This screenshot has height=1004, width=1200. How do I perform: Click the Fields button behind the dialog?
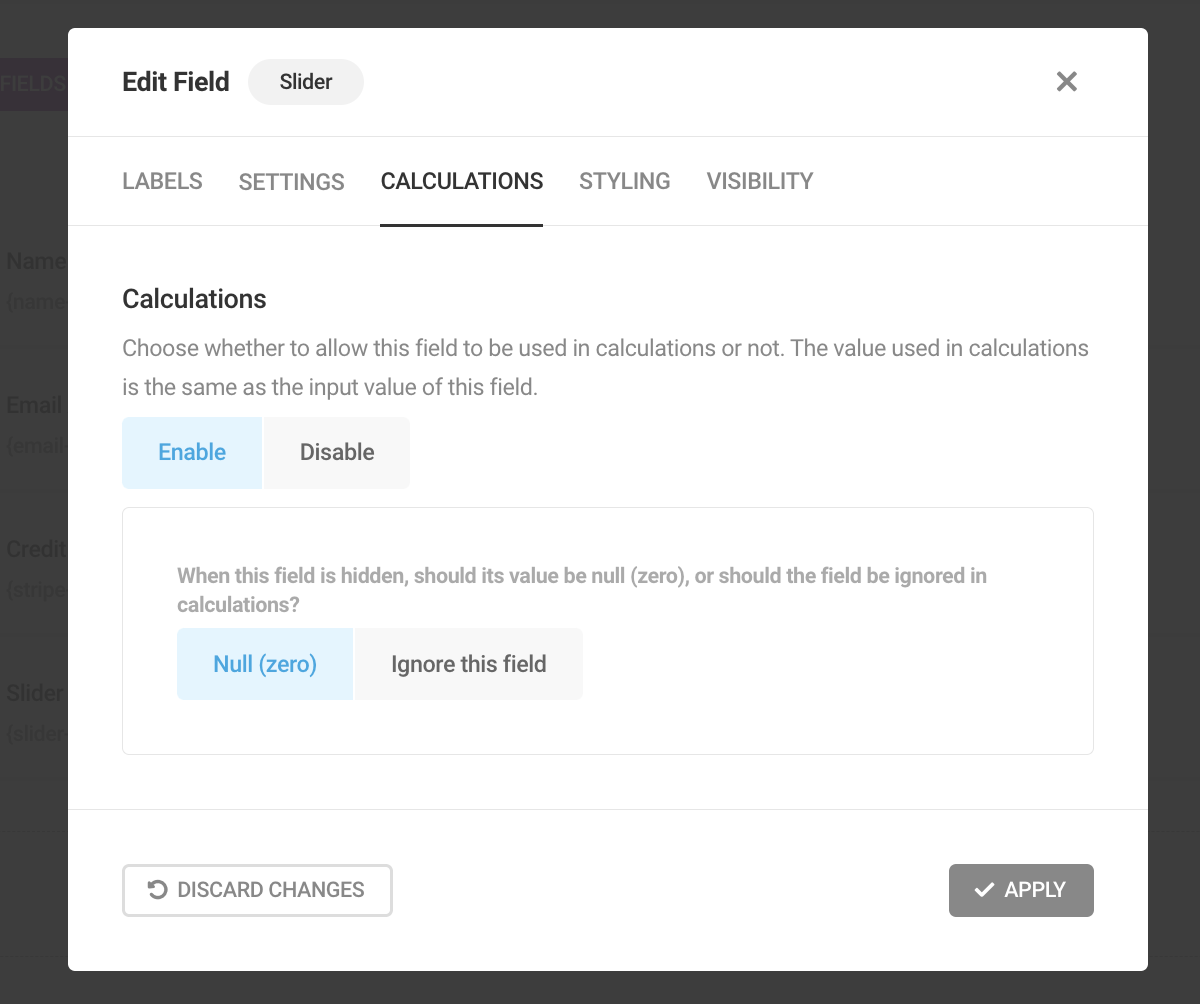33,84
